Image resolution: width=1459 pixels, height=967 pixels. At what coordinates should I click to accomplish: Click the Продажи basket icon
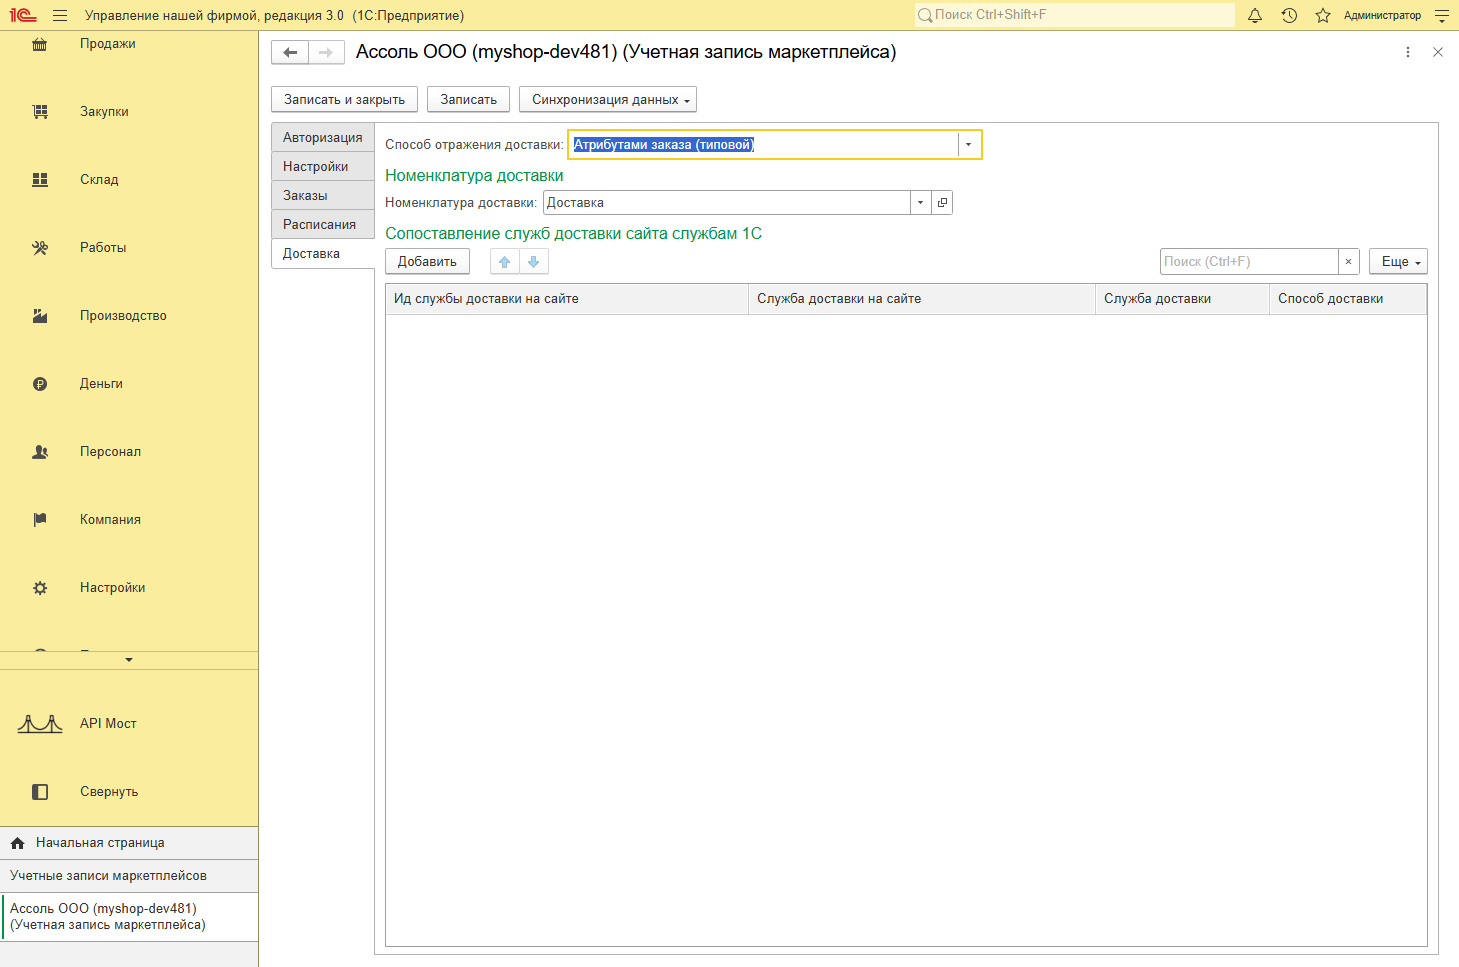tap(40, 44)
